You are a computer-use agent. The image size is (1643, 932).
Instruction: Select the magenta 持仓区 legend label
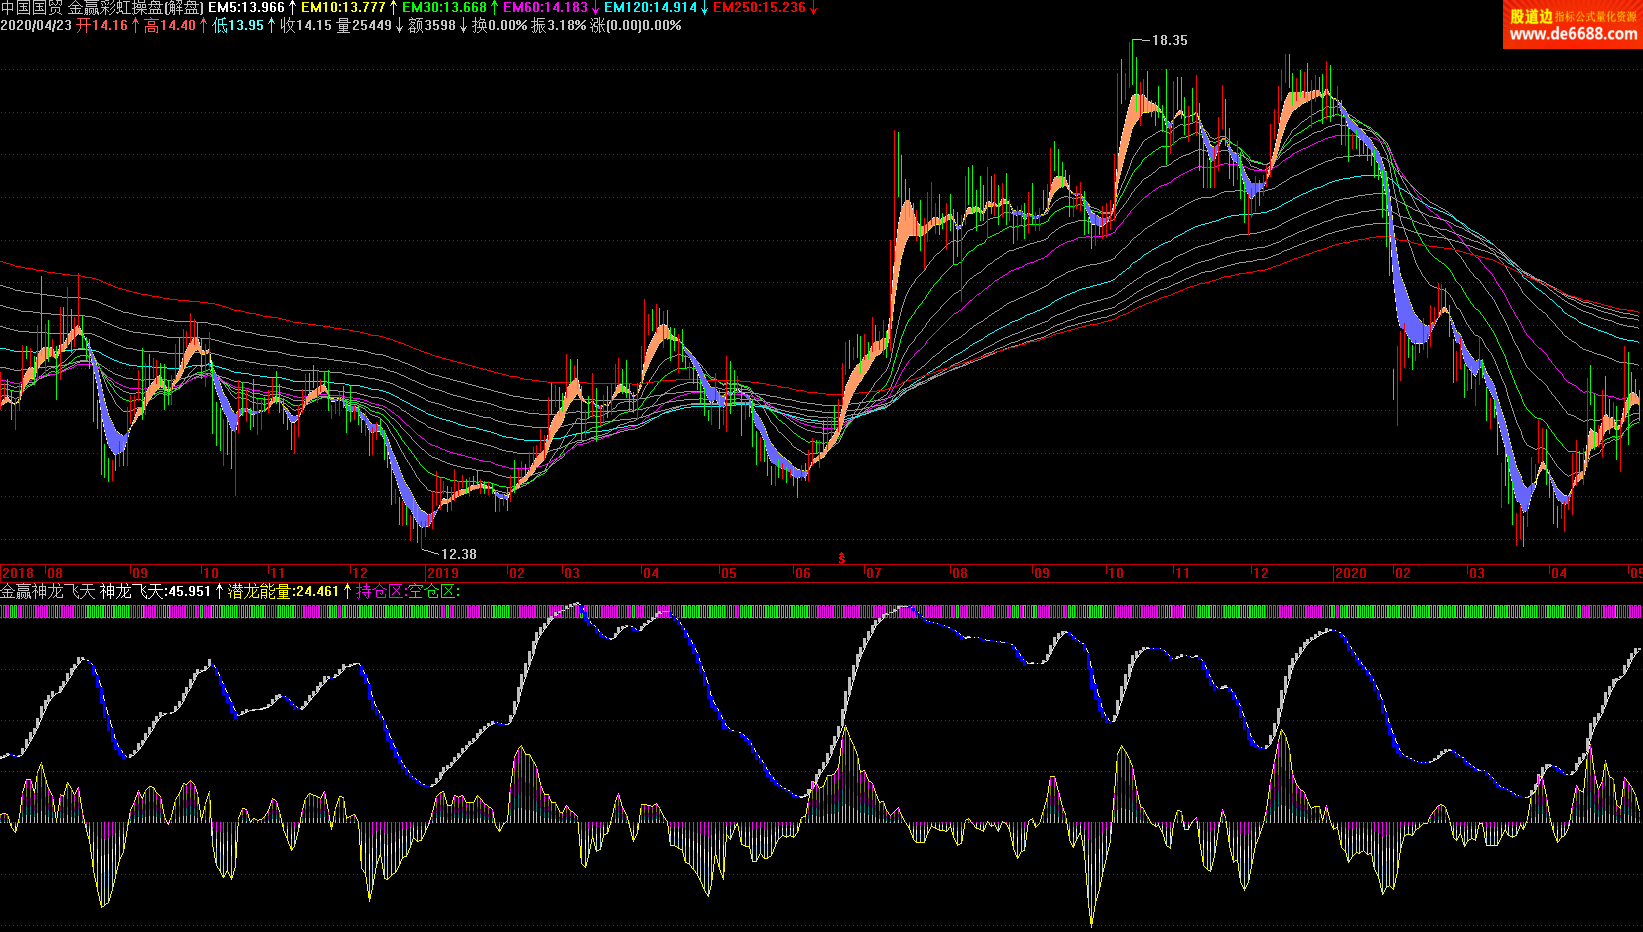pyautogui.click(x=380, y=592)
